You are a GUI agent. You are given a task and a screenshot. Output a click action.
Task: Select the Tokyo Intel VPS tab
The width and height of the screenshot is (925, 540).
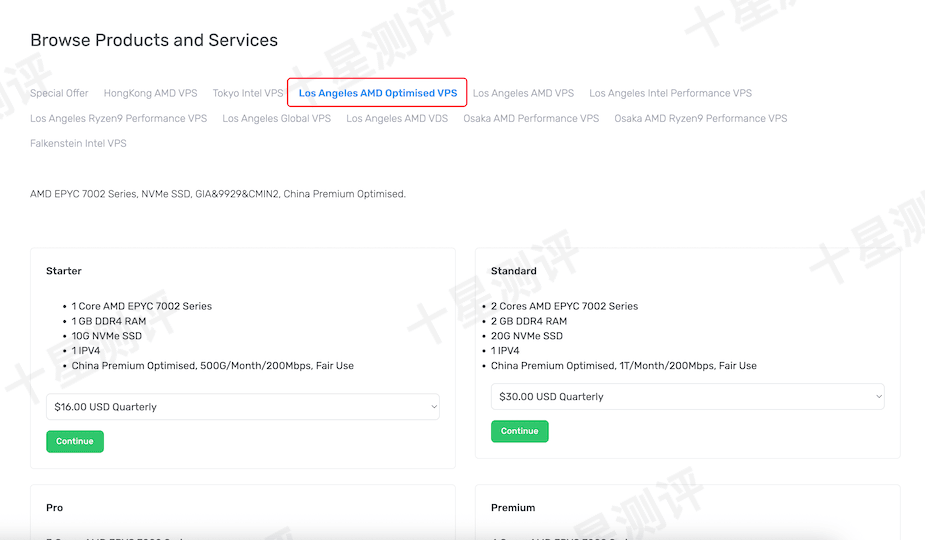[247, 93]
